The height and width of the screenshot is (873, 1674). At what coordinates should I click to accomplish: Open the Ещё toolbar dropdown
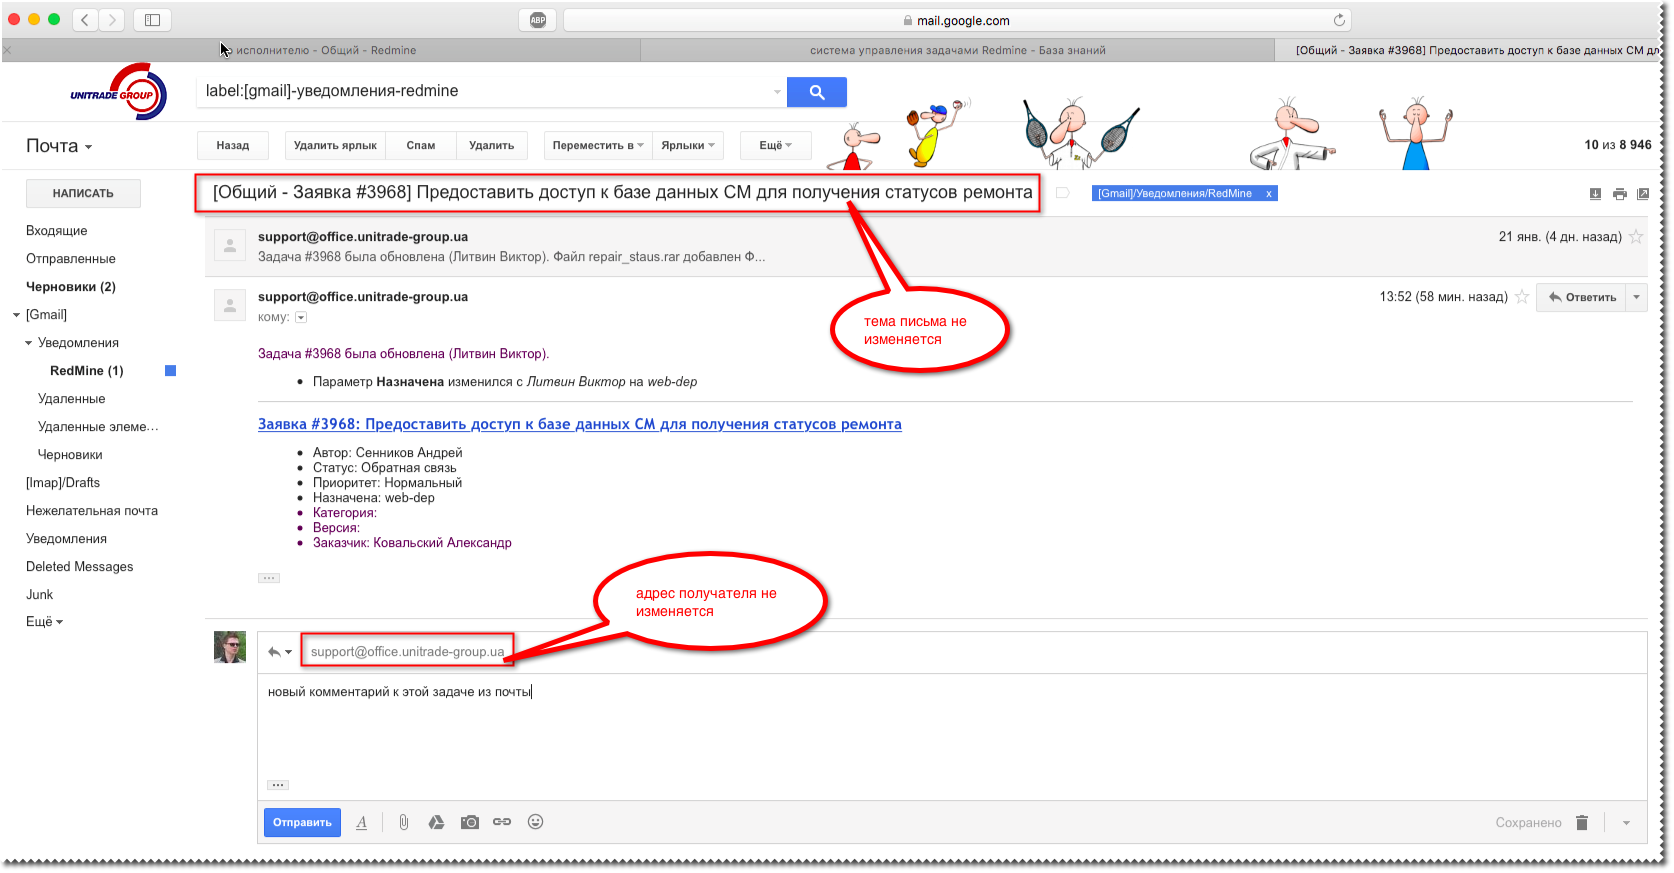[x=775, y=146]
